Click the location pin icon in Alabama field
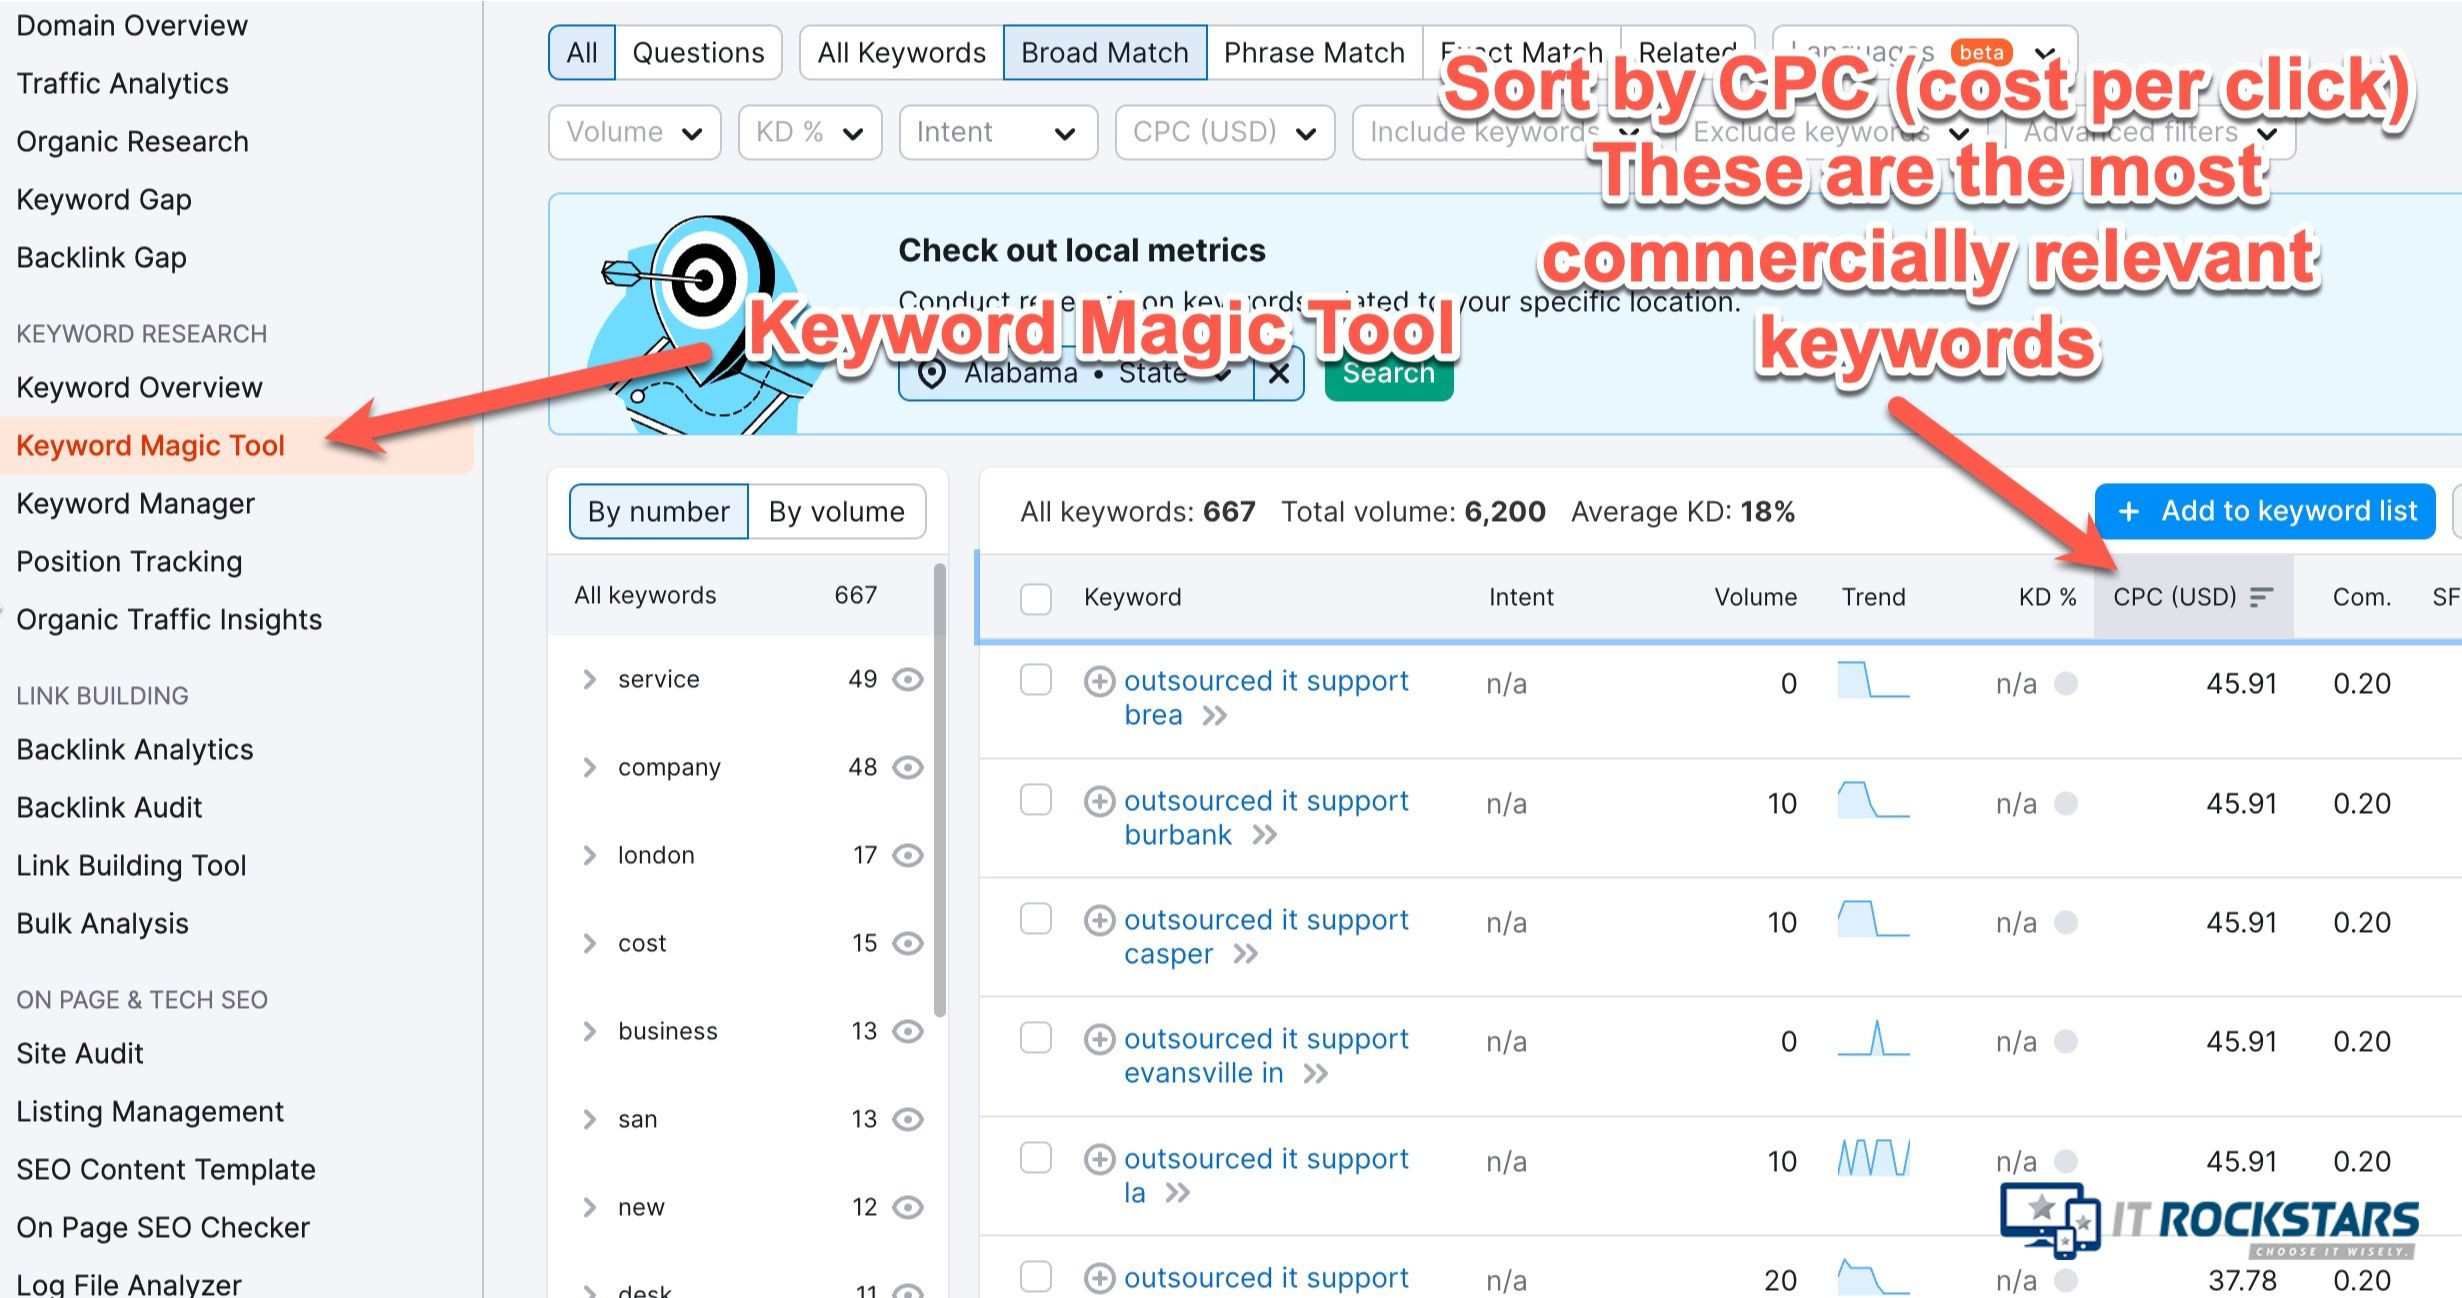The image size is (2462, 1298). (x=932, y=374)
